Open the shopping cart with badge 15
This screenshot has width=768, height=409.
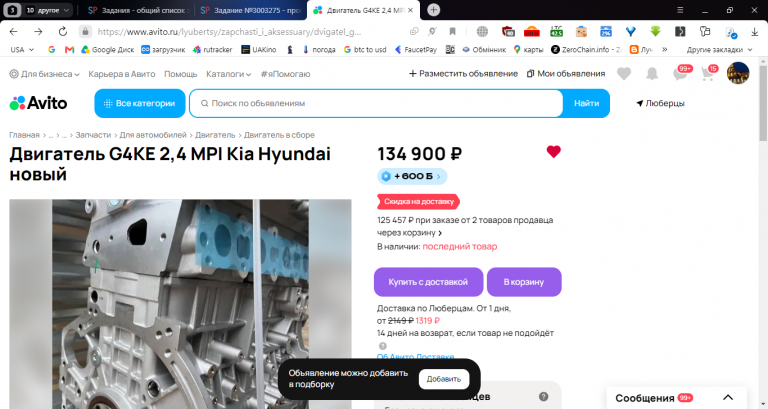point(707,74)
